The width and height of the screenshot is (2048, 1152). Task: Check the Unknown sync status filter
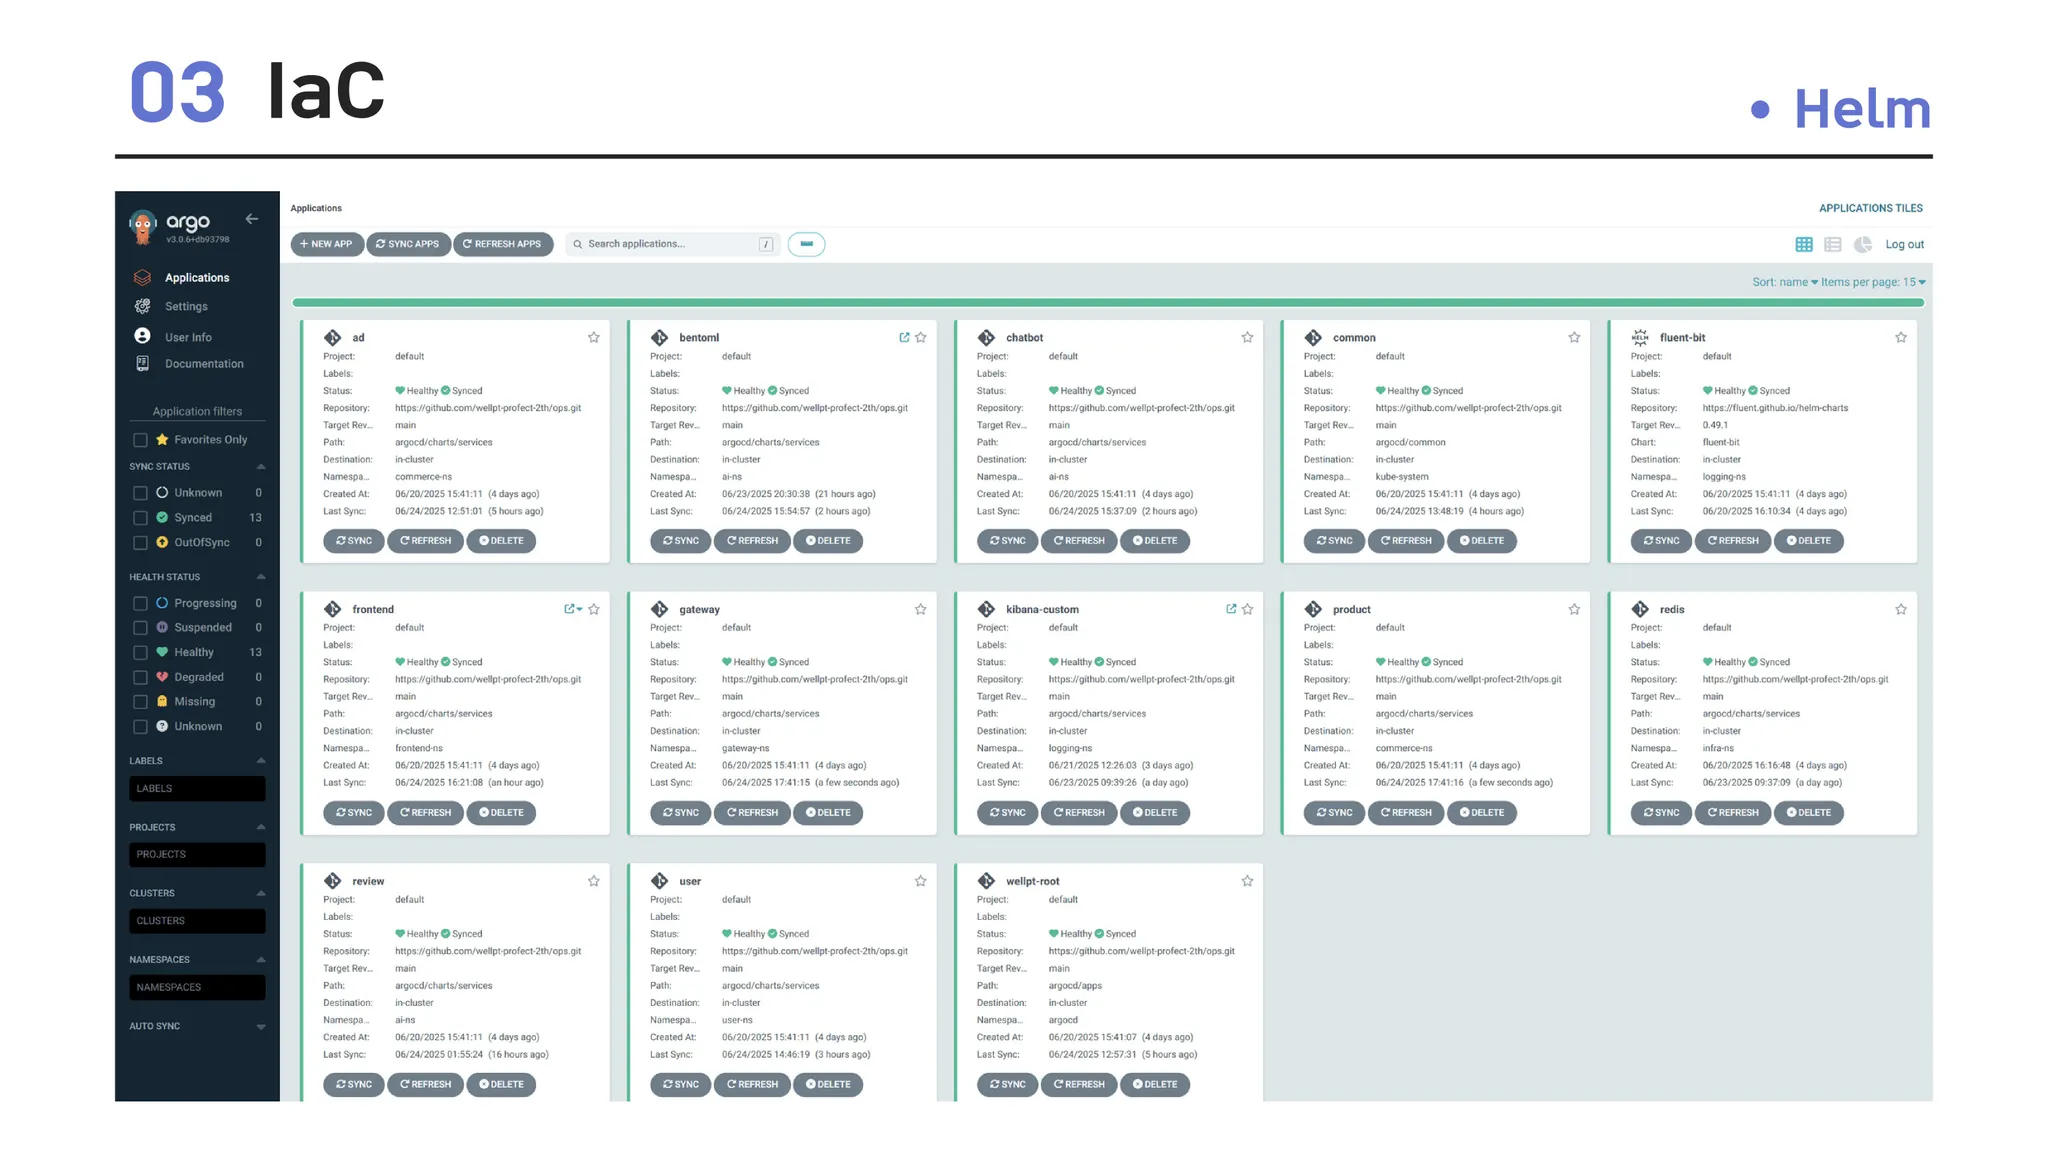coord(140,493)
